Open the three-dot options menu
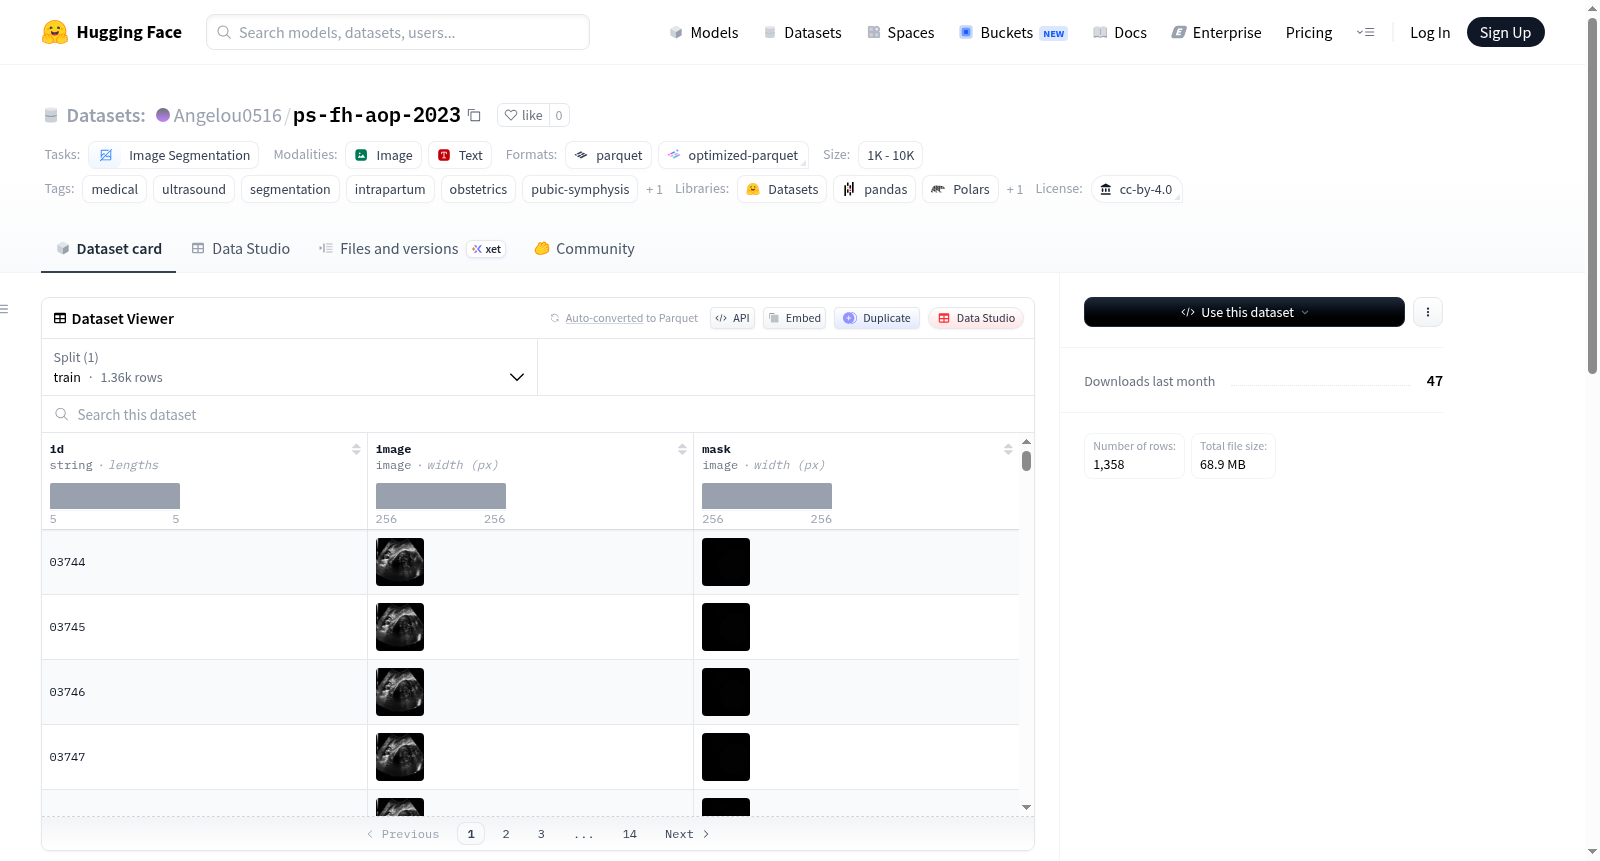Screen dimensions: 1600x861 (1428, 312)
